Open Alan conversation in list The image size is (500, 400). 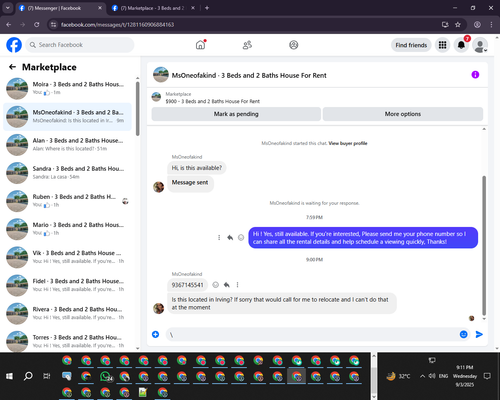pyautogui.click(x=67, y=145)
